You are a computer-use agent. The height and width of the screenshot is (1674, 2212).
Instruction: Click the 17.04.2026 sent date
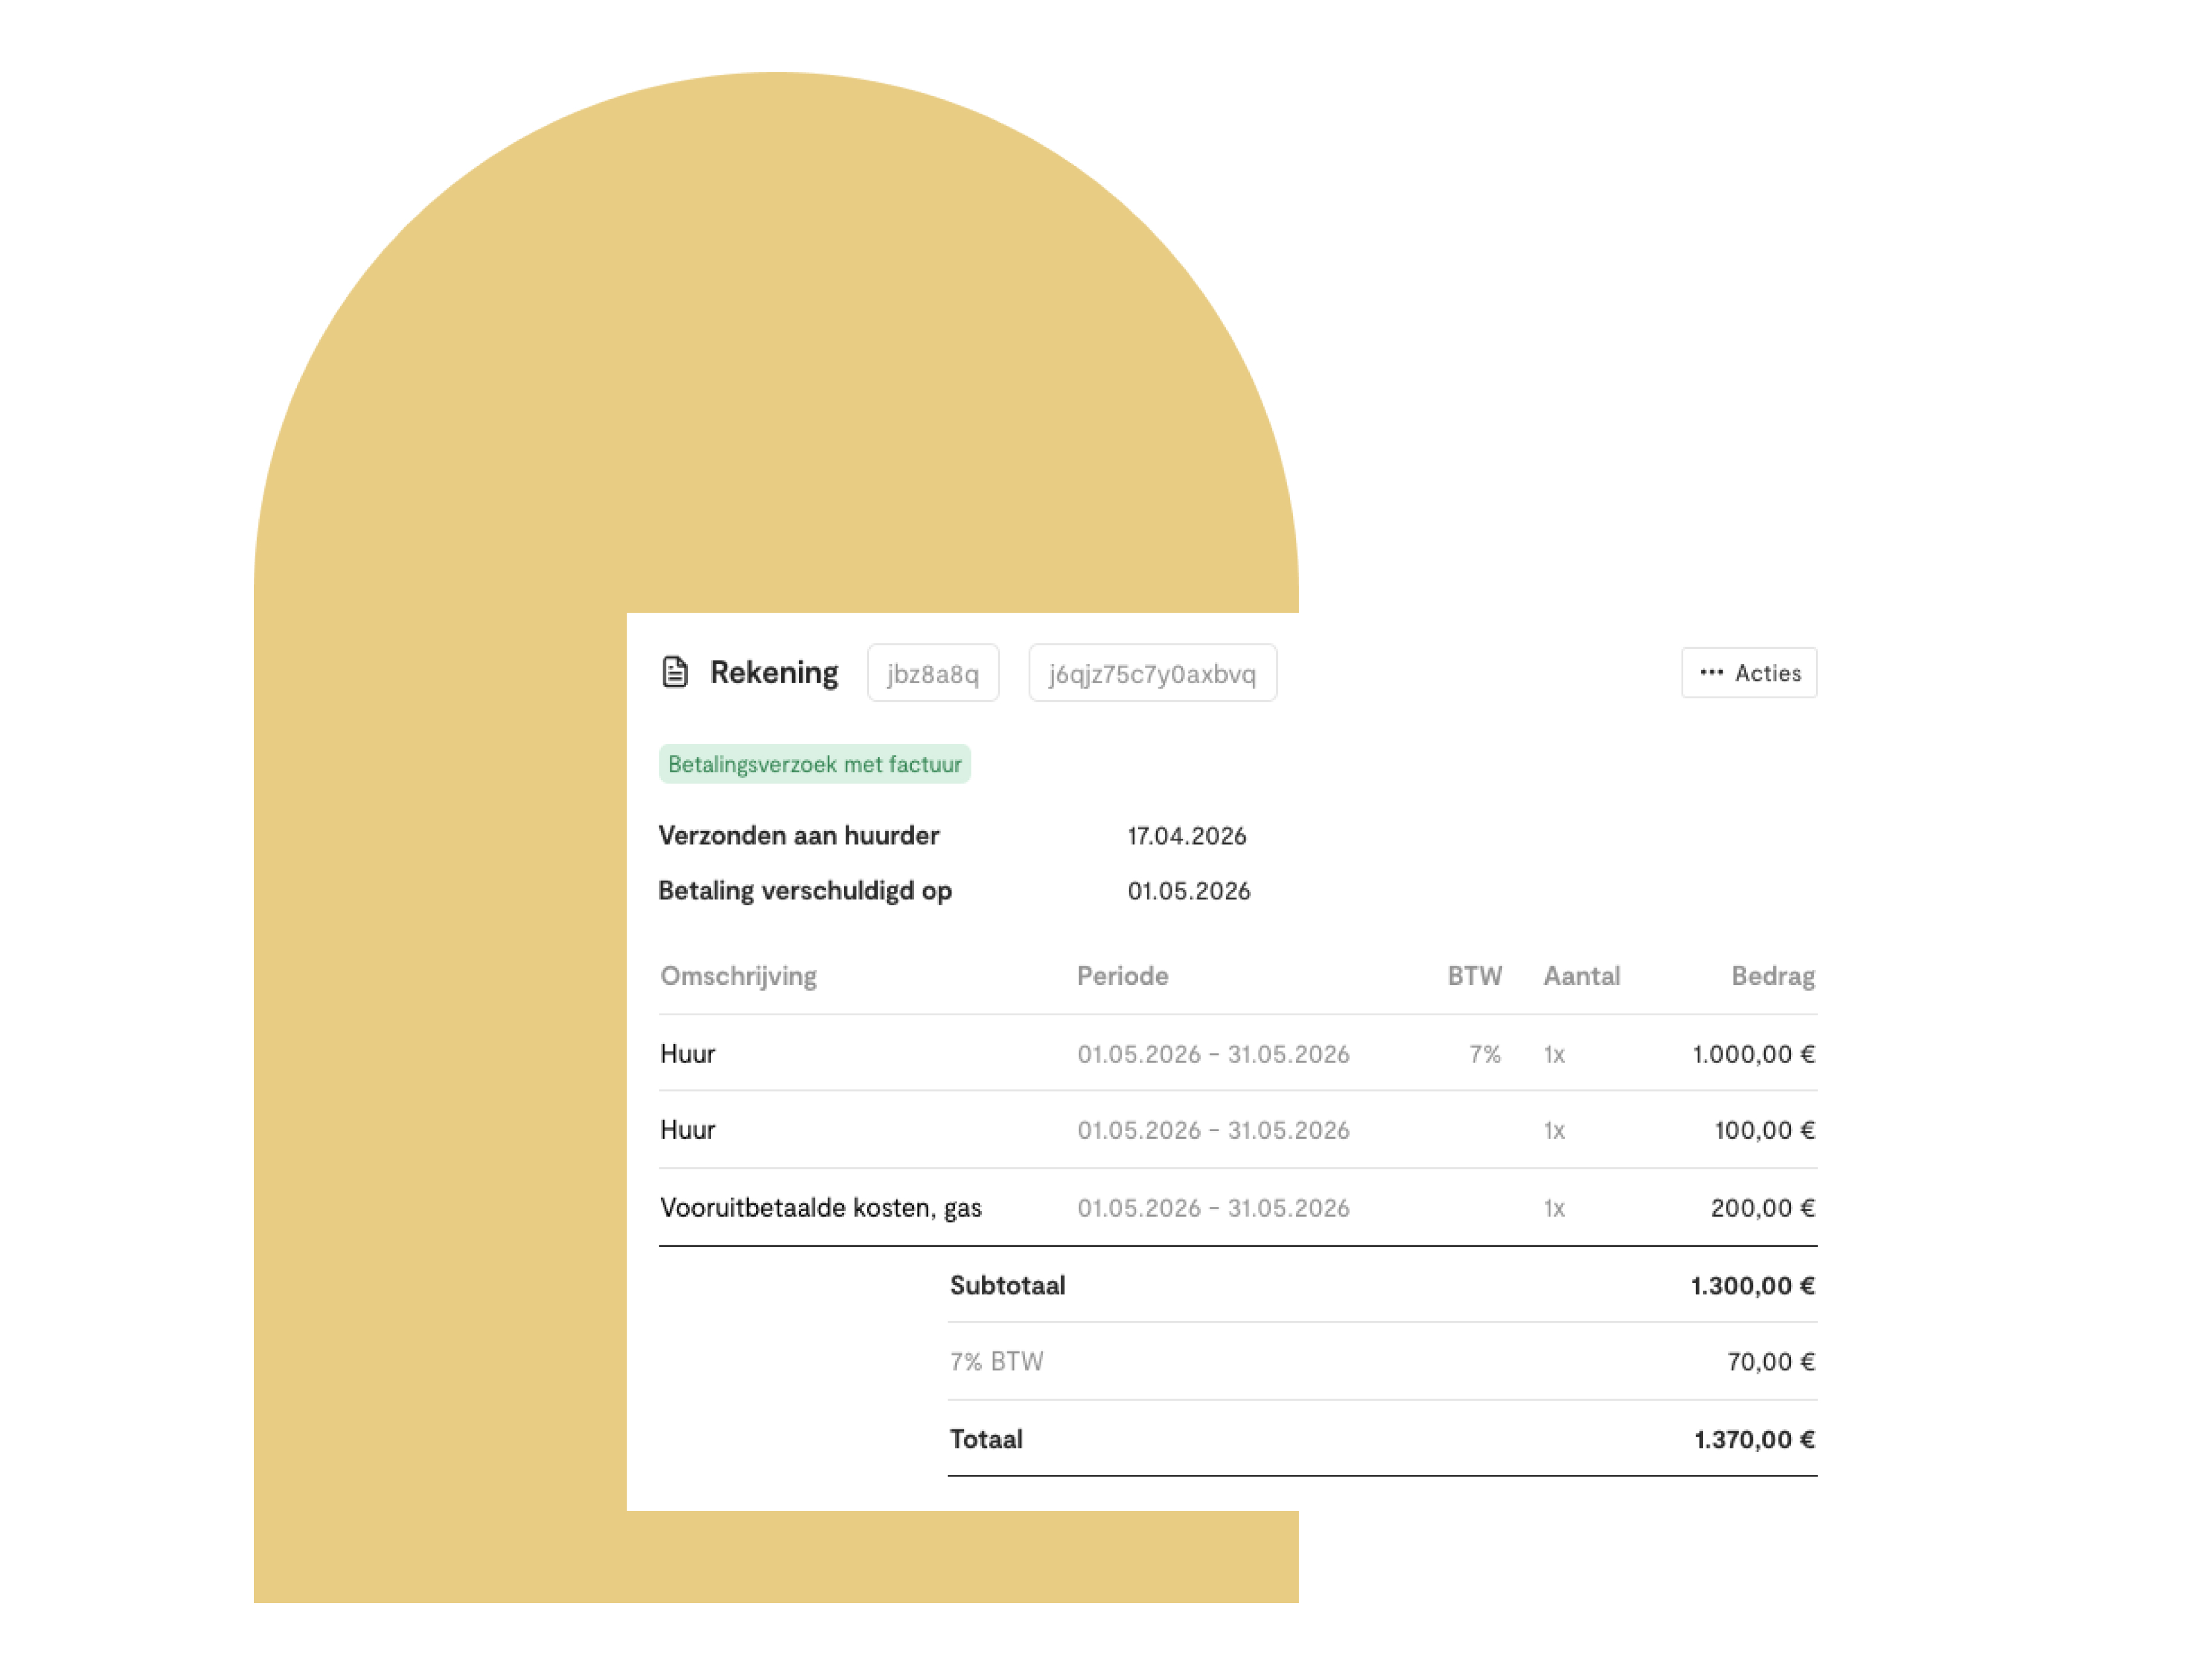[1186, 836]
